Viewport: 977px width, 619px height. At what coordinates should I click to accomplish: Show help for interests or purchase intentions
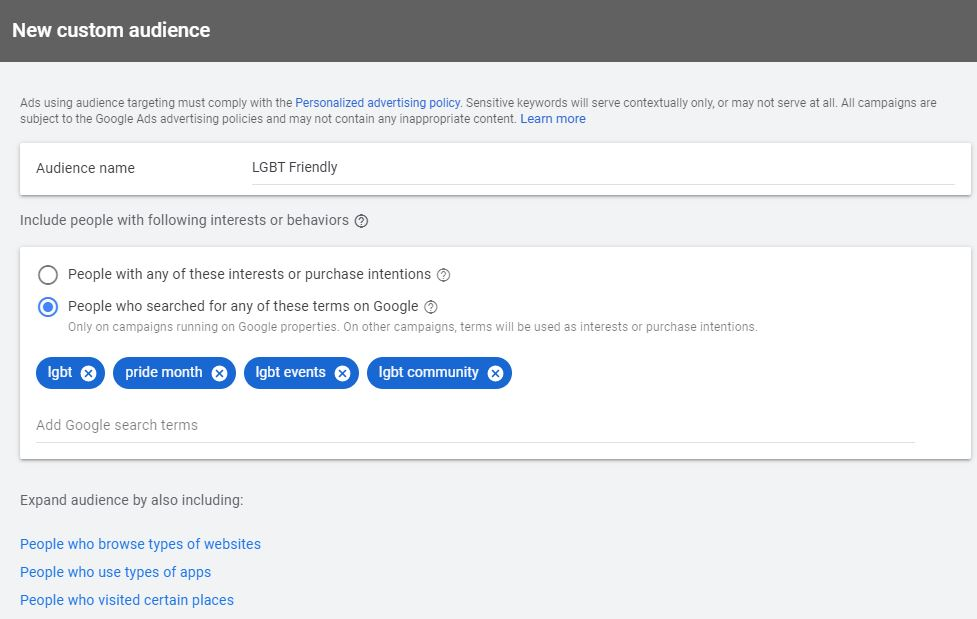tap(444, 275)
